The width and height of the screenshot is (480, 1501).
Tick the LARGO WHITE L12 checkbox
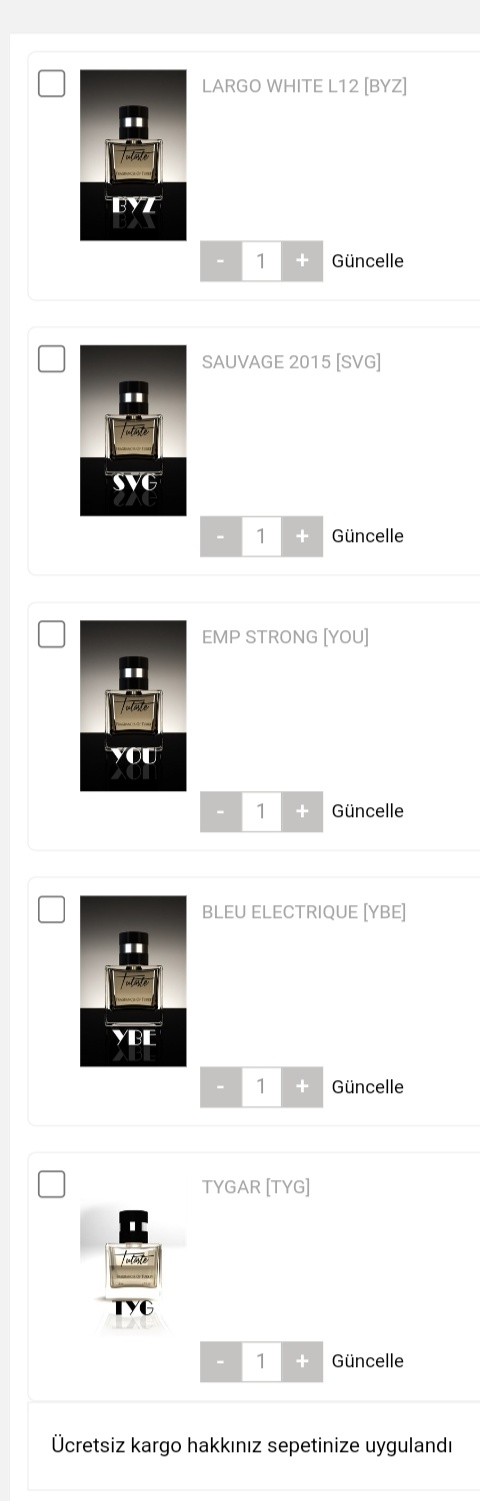[51, 83]
